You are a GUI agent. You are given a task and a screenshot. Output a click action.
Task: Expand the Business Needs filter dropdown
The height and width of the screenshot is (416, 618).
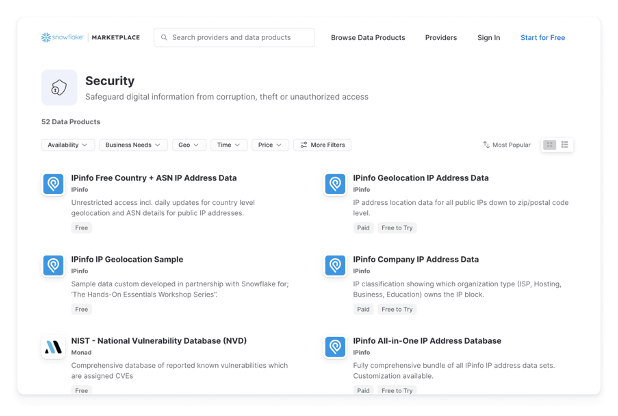click(133, 145)
